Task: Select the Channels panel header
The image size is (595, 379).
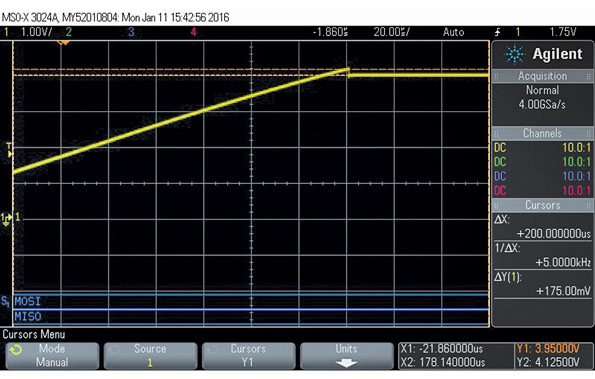Action: 543,134
